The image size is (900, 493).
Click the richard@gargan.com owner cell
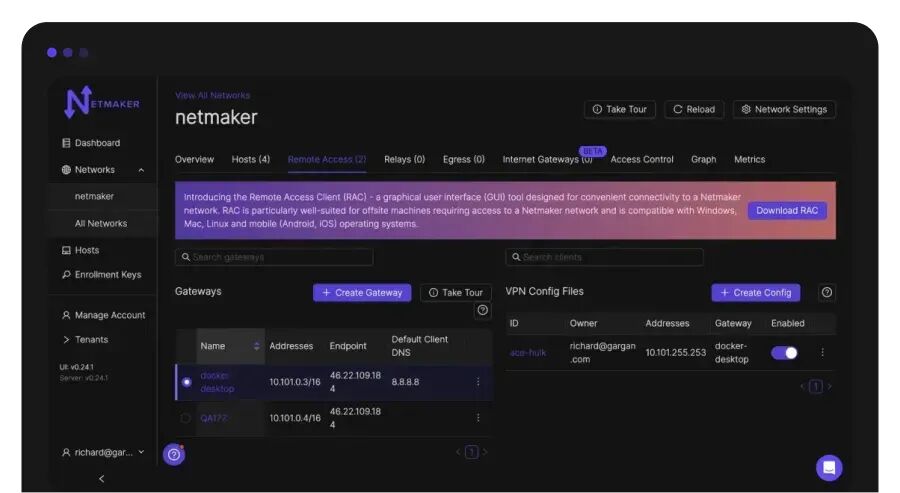click(603, 352)
